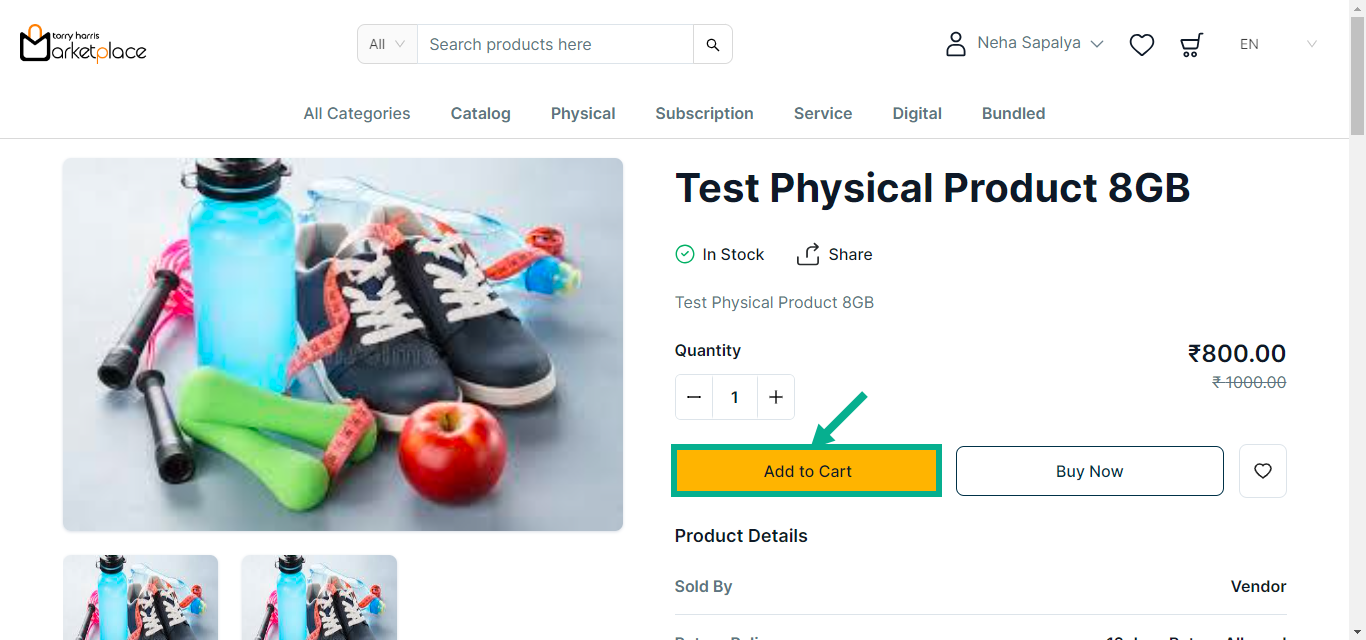Click the Torry Harris Marketplace logo
Viewport: 1366px width, 640px height.
pos(83,44)
